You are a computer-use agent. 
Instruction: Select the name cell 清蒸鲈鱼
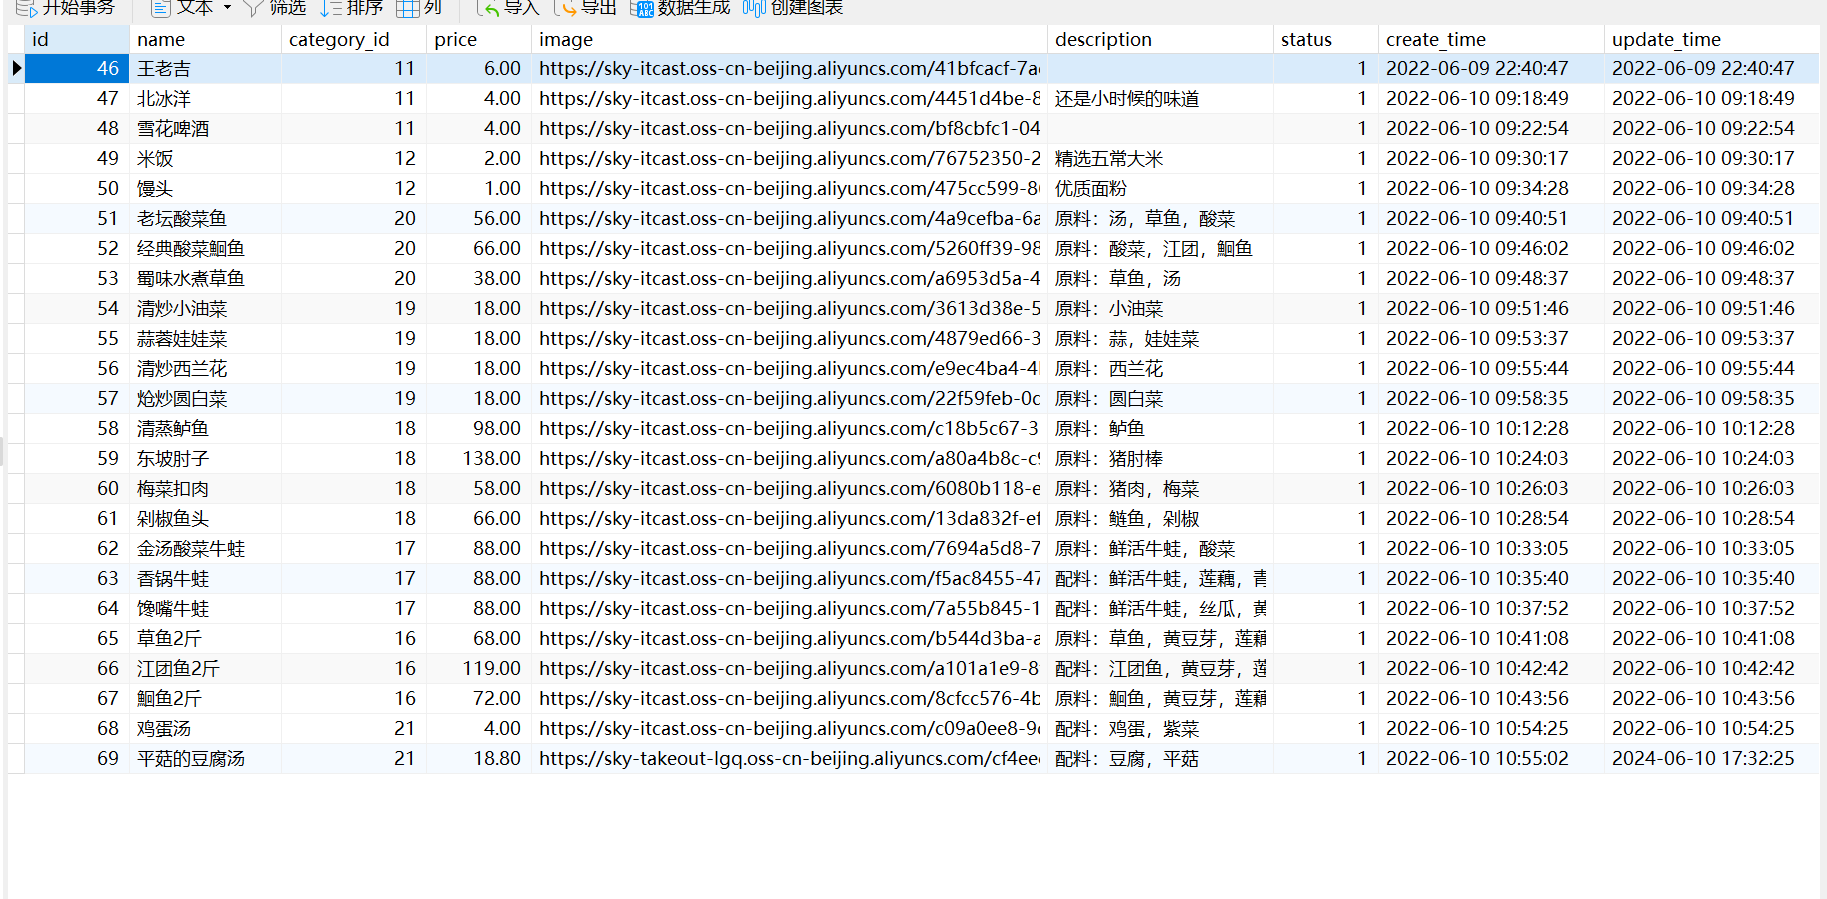(x=205, y=428)
